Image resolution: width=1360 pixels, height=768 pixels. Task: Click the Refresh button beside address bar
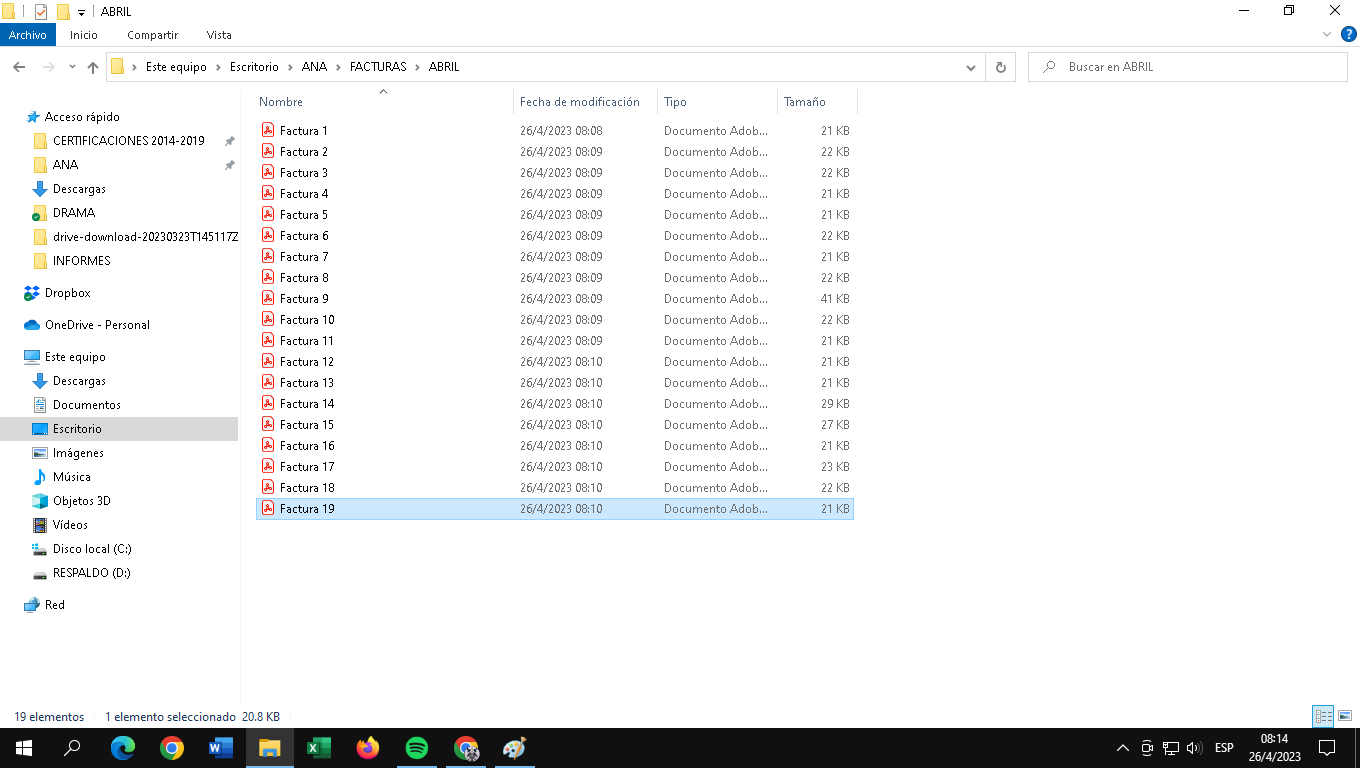[1000, 67]
